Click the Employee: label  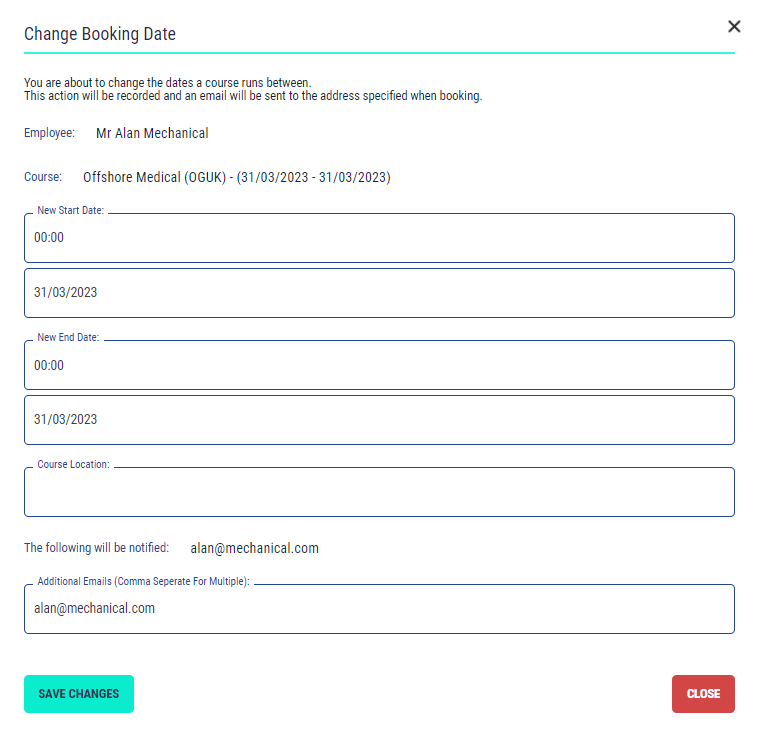click(x=49, y=133)
